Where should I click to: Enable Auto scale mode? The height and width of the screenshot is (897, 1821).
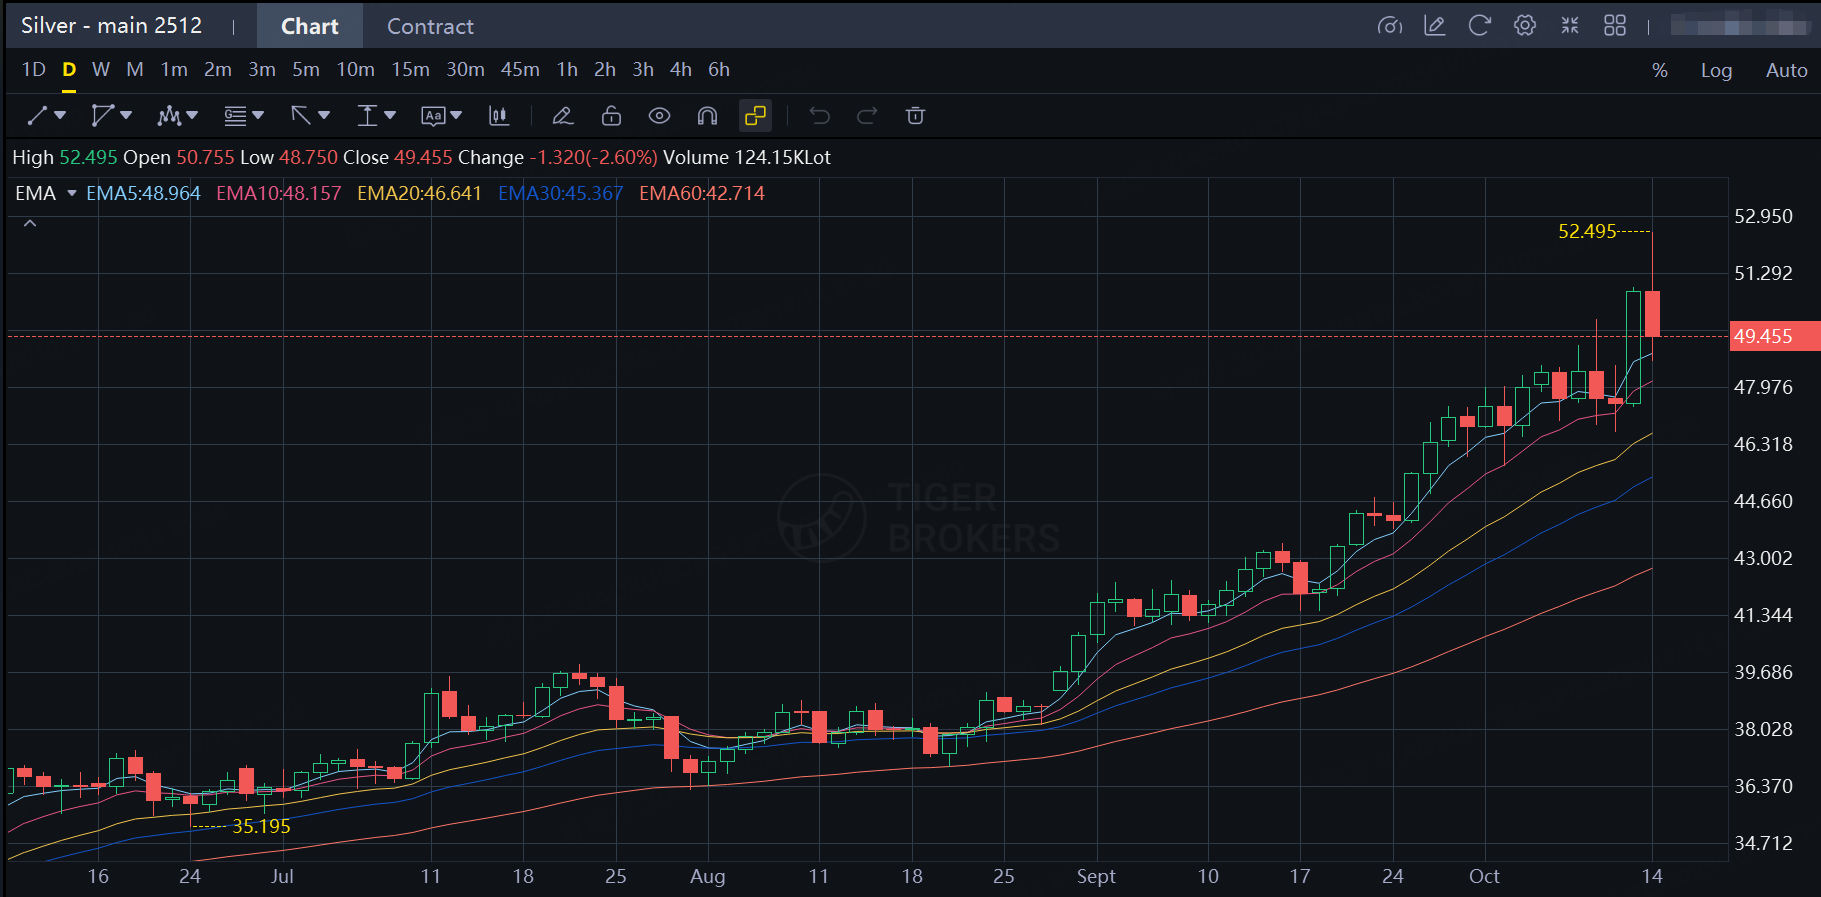pyautogui.click(x=1786, y=70)
